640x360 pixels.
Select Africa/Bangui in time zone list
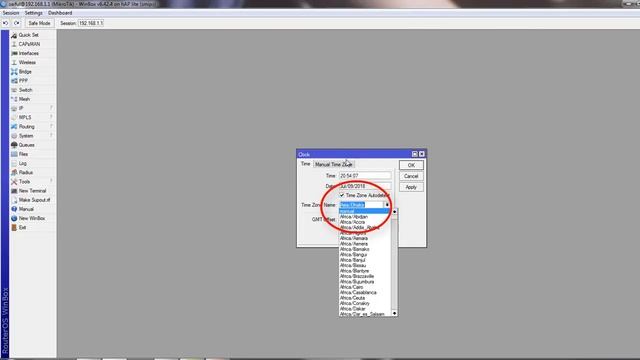pos(364,255)
